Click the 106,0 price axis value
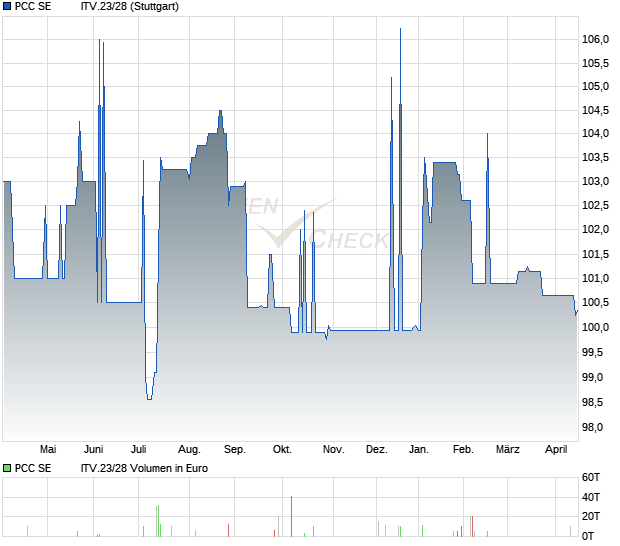Screen dimensions: 620x546 point(595,39)
